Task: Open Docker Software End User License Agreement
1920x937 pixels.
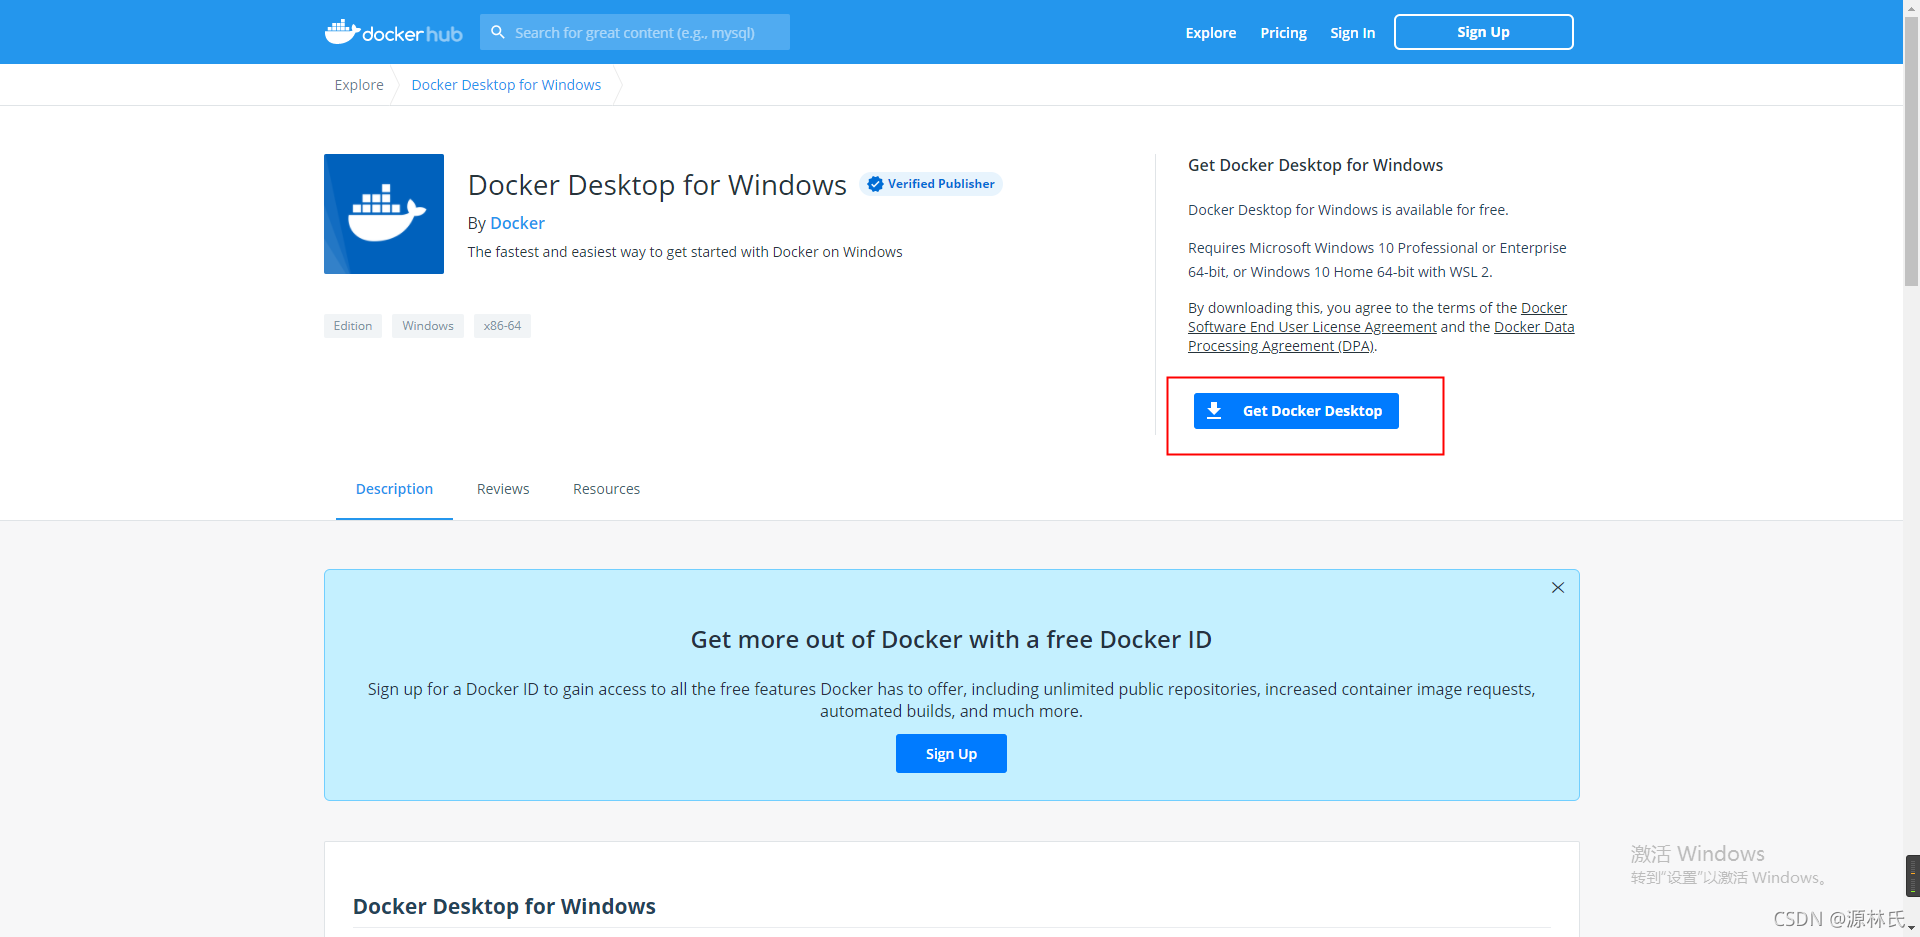Action: tap(1312, 327)
